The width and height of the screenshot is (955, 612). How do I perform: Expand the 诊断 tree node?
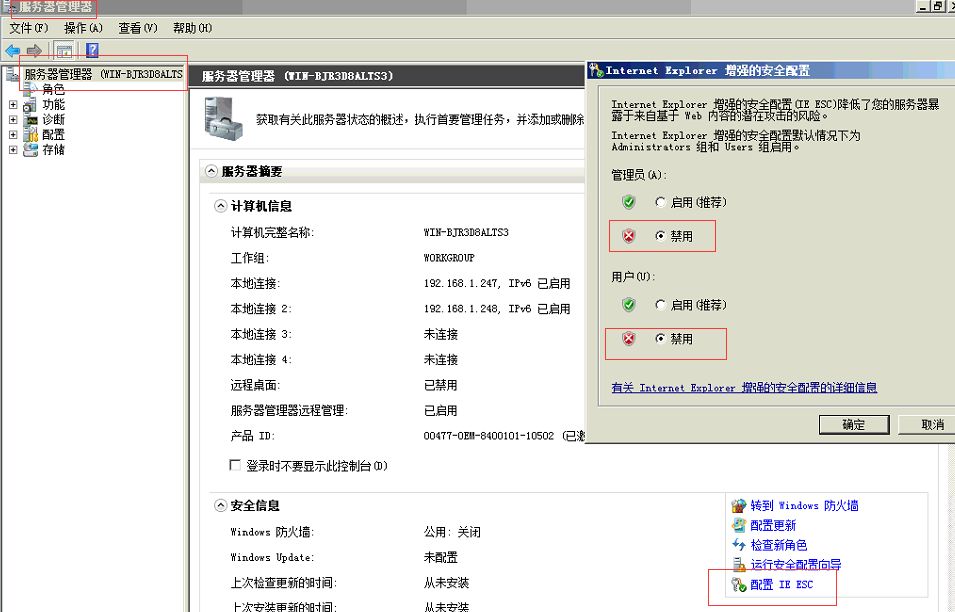(13, 120)
